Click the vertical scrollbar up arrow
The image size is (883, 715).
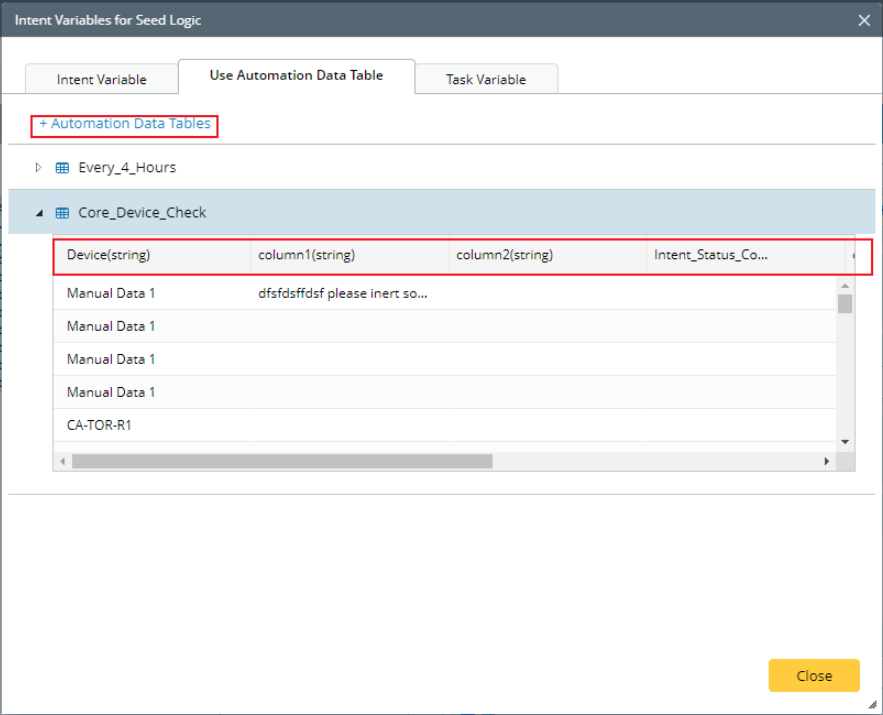click(x=845, y=287)
